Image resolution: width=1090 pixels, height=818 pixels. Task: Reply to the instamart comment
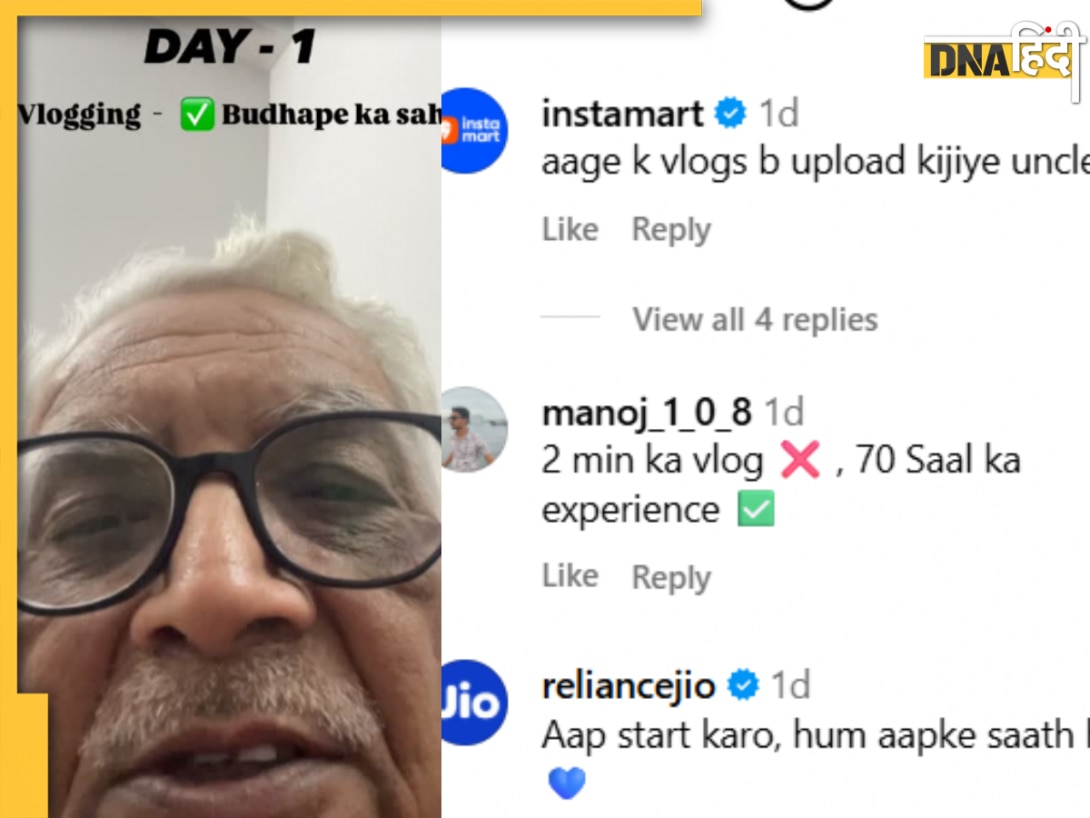[672, 230]
